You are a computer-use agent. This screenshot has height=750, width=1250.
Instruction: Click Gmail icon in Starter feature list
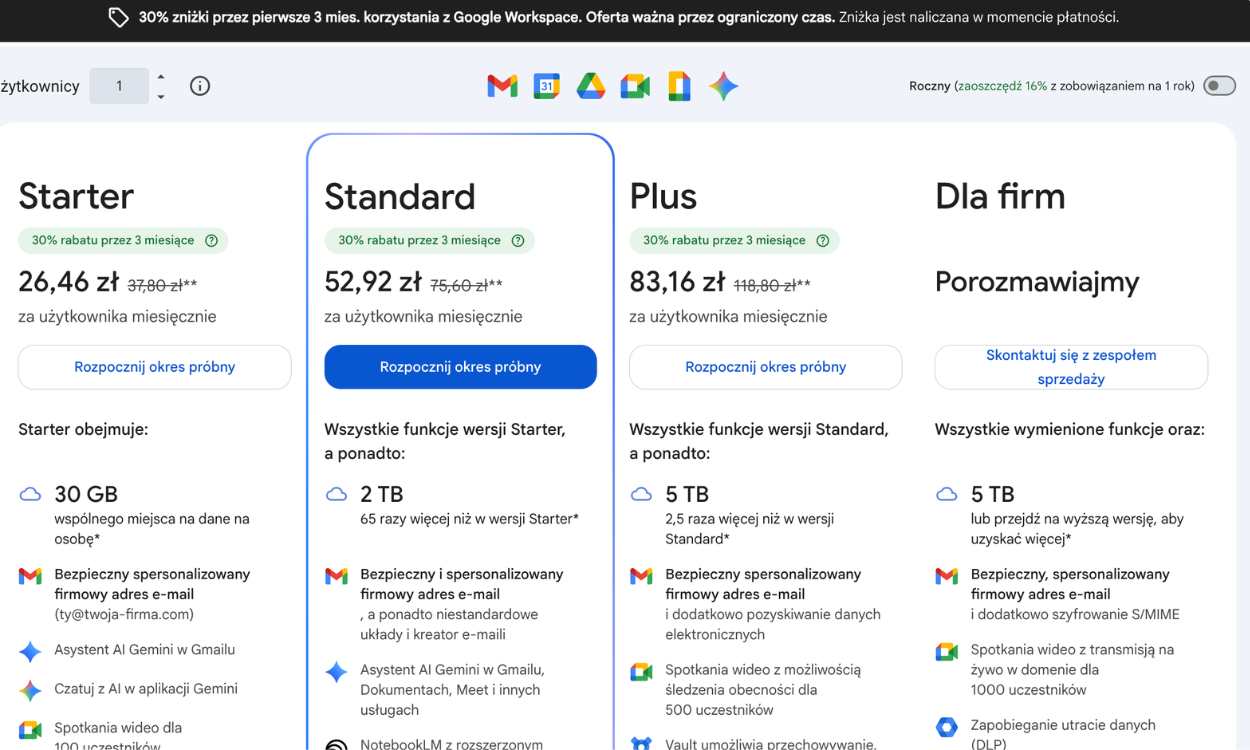tap(30, 576)
